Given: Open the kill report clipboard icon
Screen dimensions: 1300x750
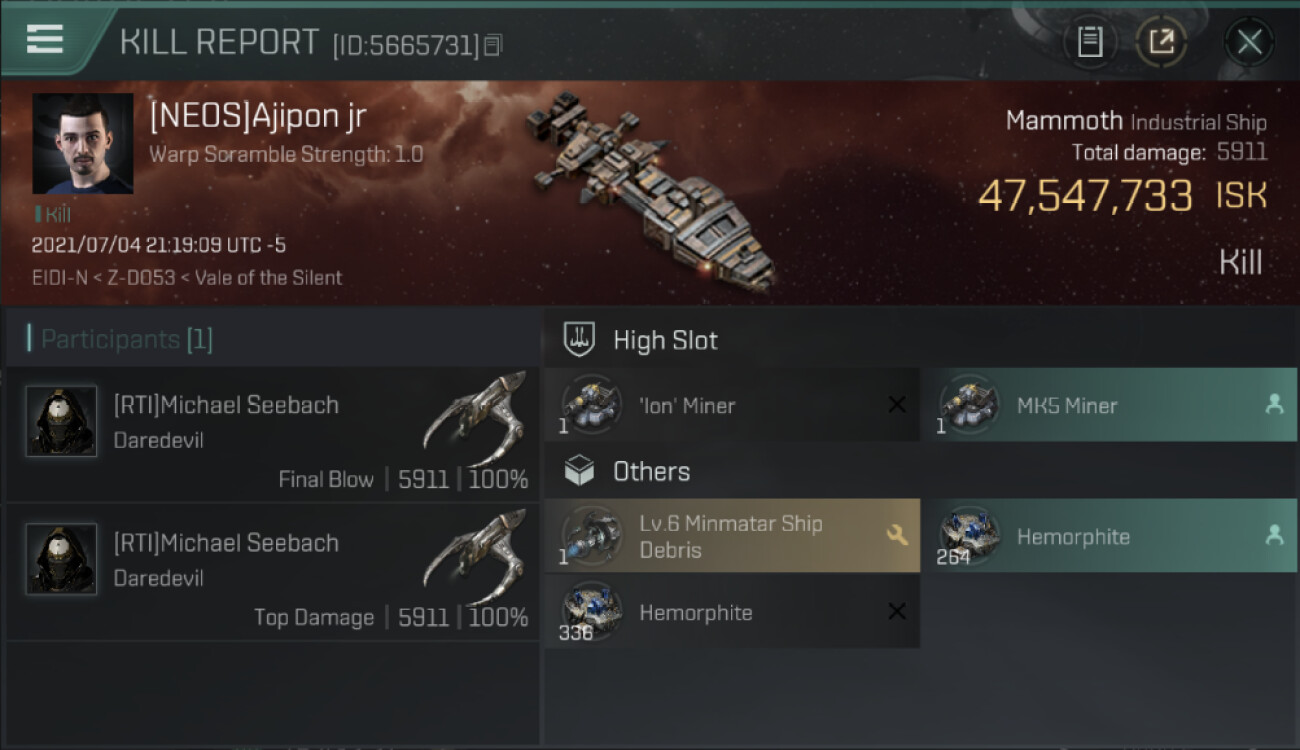Looking at the screenshot, I should coord(1090,42).
